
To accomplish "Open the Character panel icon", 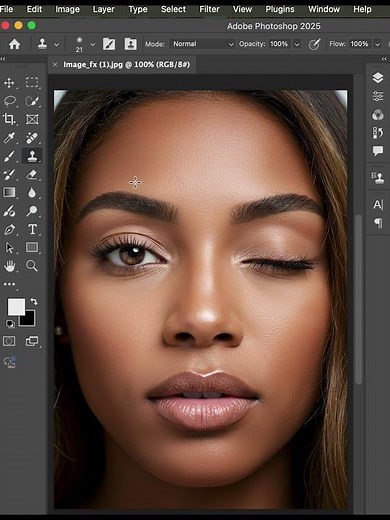I will (378, 204).
